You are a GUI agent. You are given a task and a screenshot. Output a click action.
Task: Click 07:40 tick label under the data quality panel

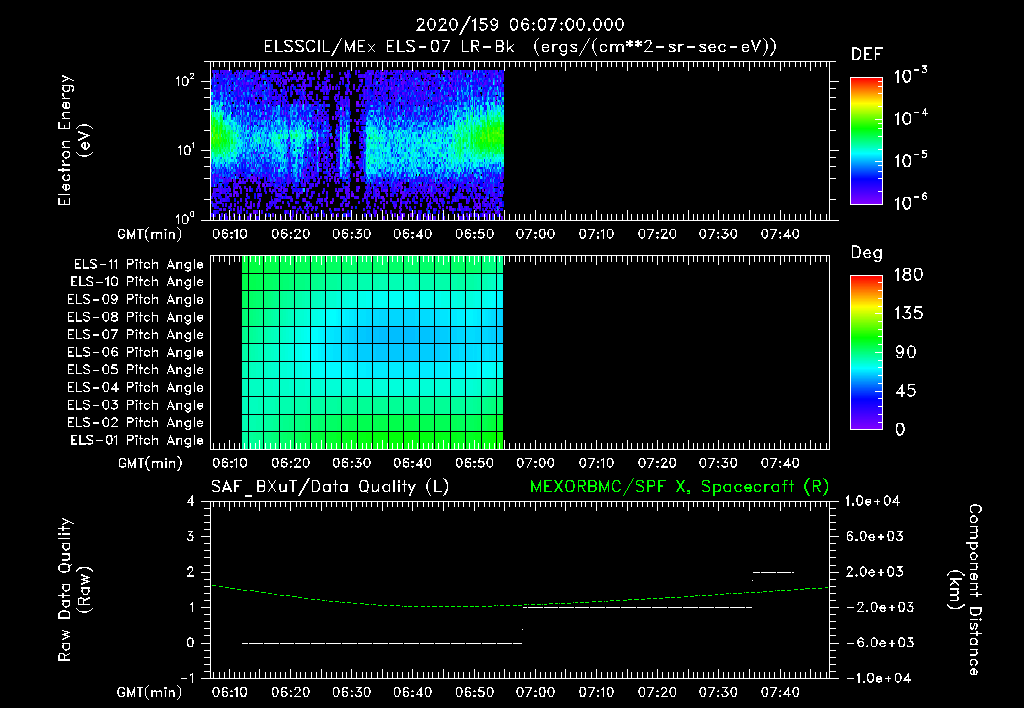point(780,692)
